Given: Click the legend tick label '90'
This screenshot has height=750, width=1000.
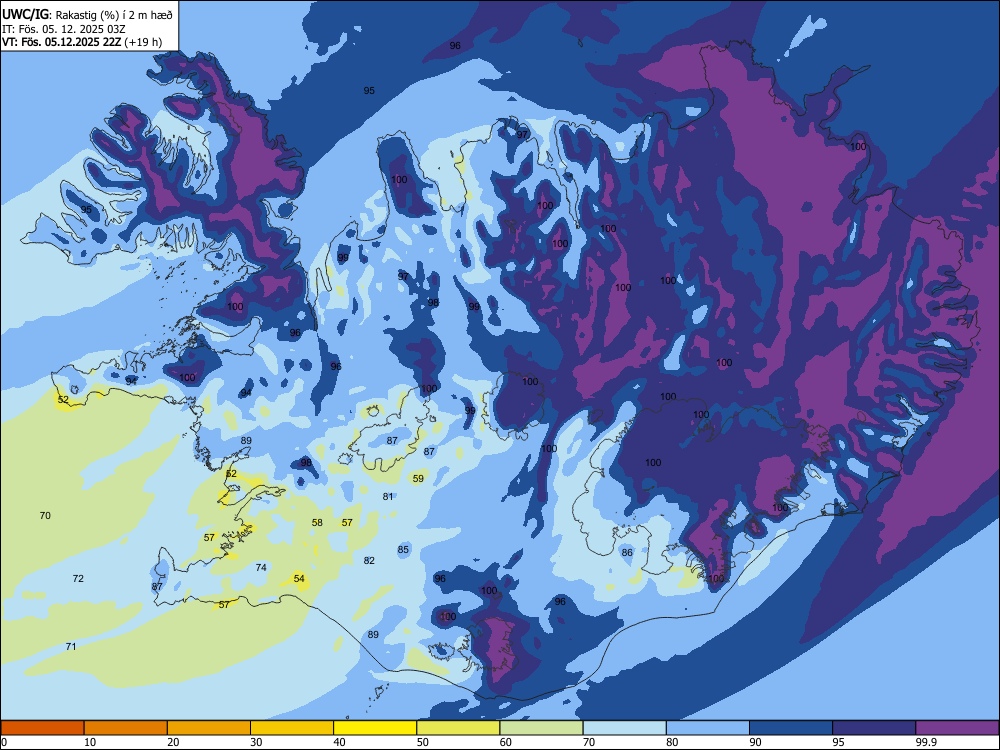Looking at the screenshot, I should pyautogui.click(x=755, y=742).
